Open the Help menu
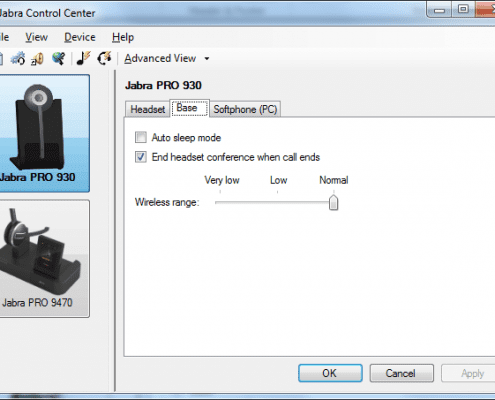495x400 pixels. pos(123,37)
